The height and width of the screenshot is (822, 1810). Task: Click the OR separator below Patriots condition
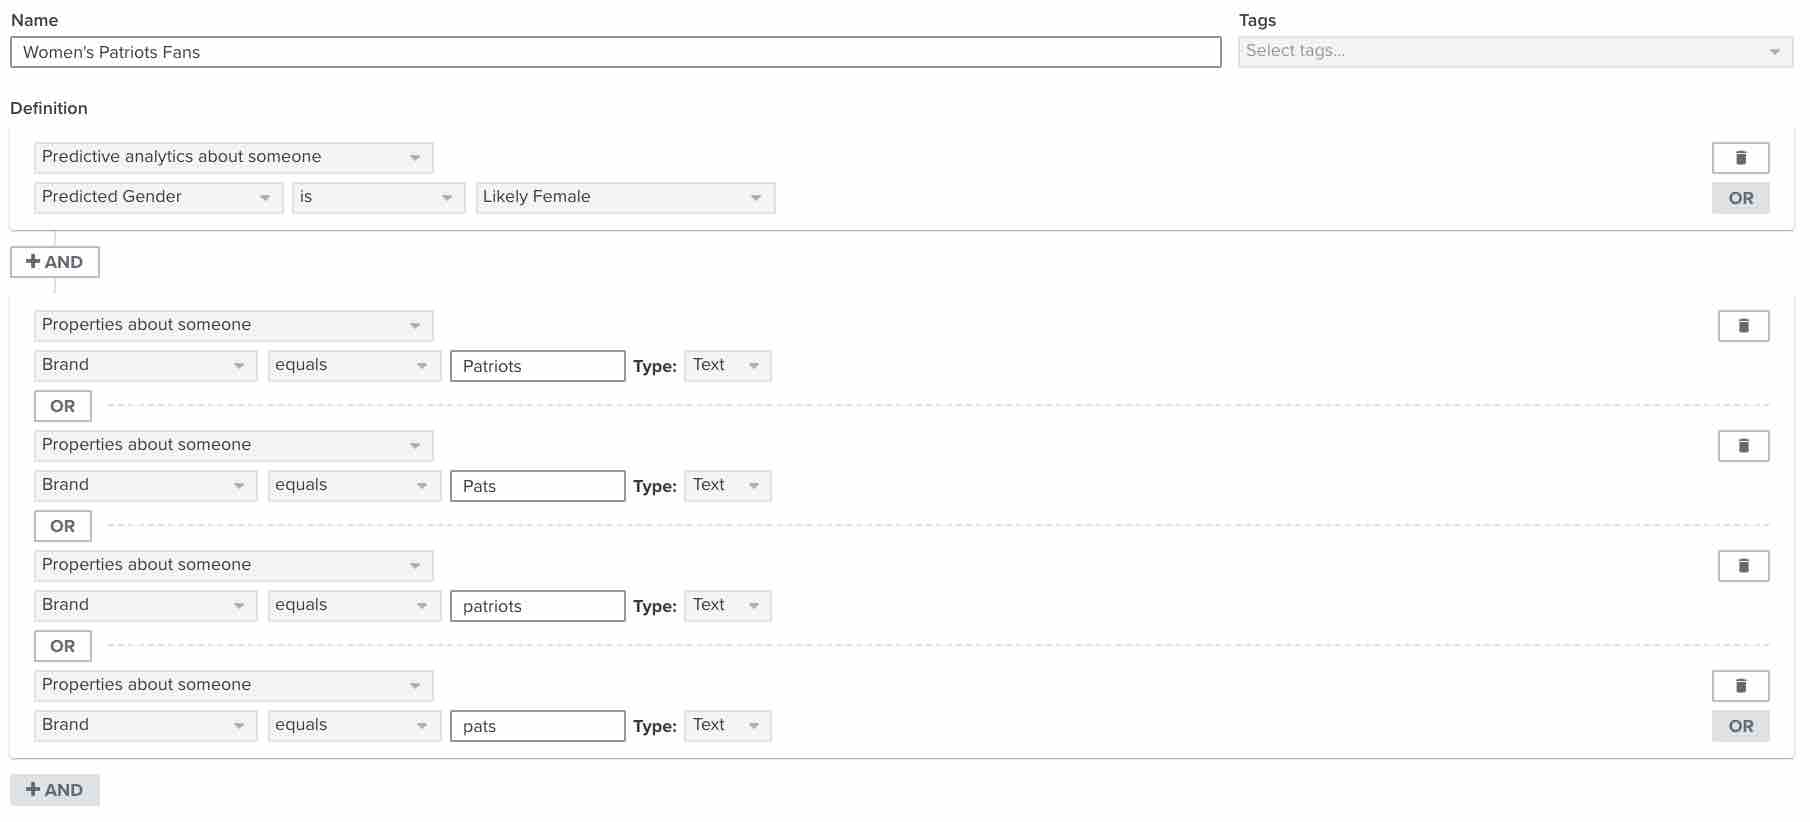[62, 405]
